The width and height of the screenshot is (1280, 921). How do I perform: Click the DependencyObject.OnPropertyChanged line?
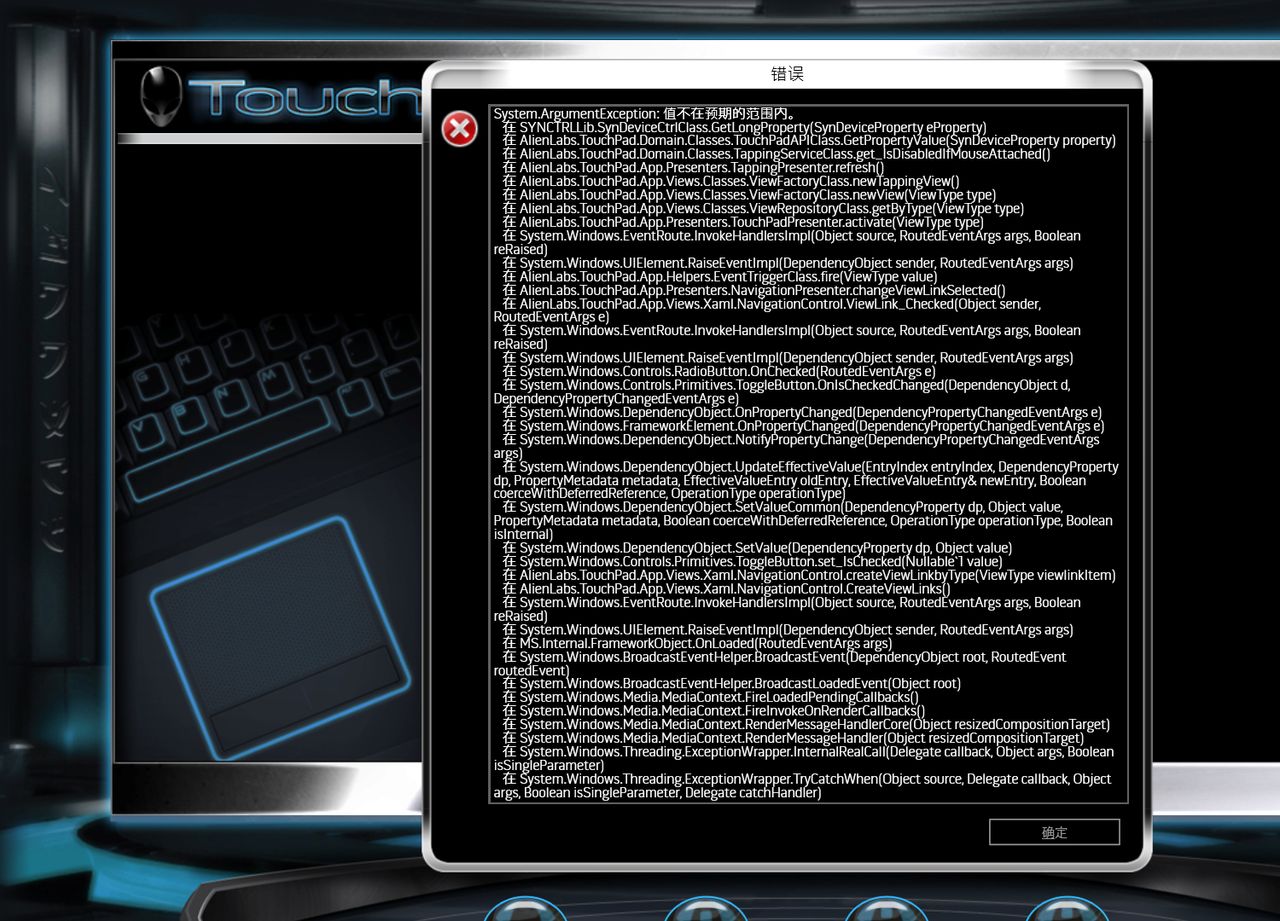tap(802, 413)
